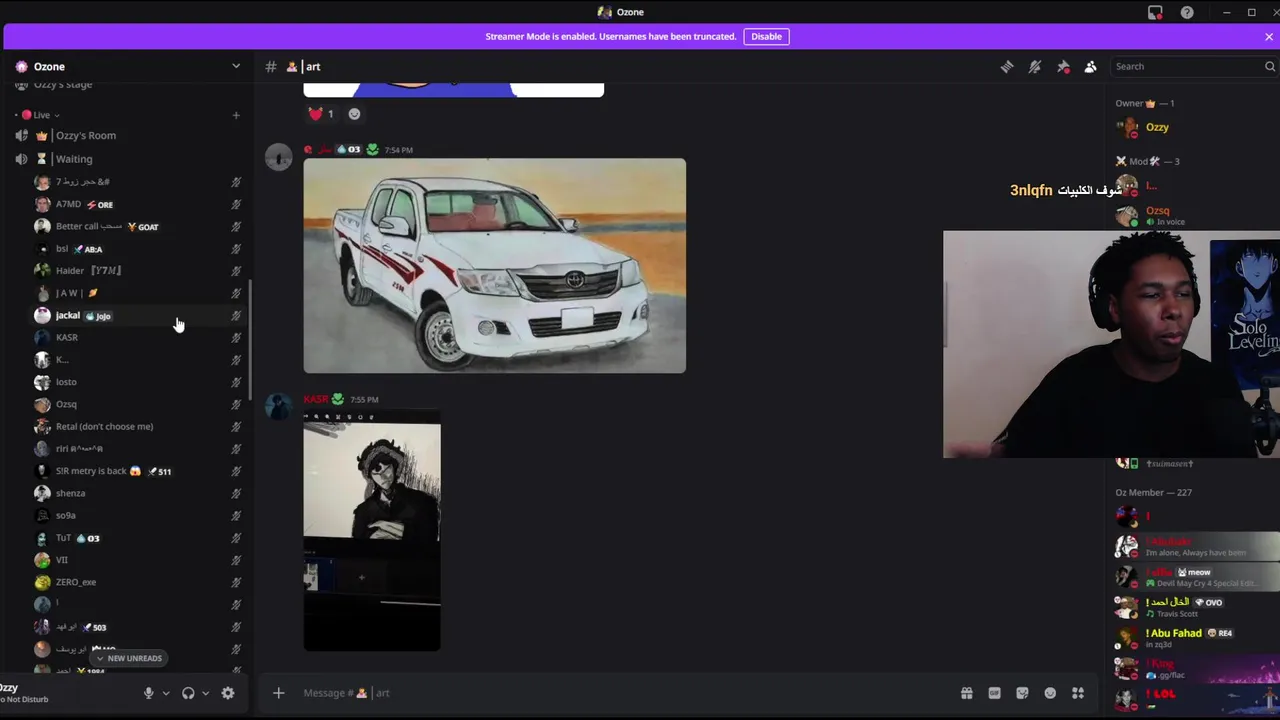Click mute icon on shenza row
The height and width of the screenshot is (720, 1280).
[236, 493]
